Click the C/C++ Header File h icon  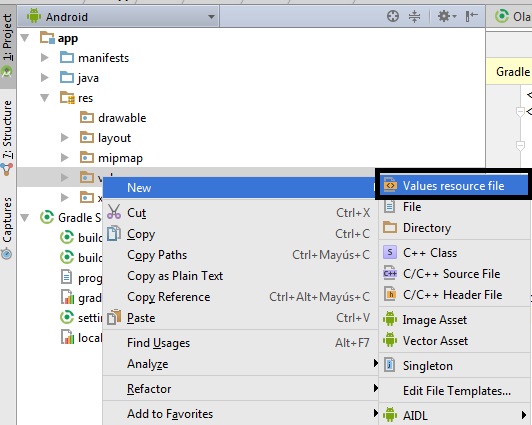(x=390, y=294)
